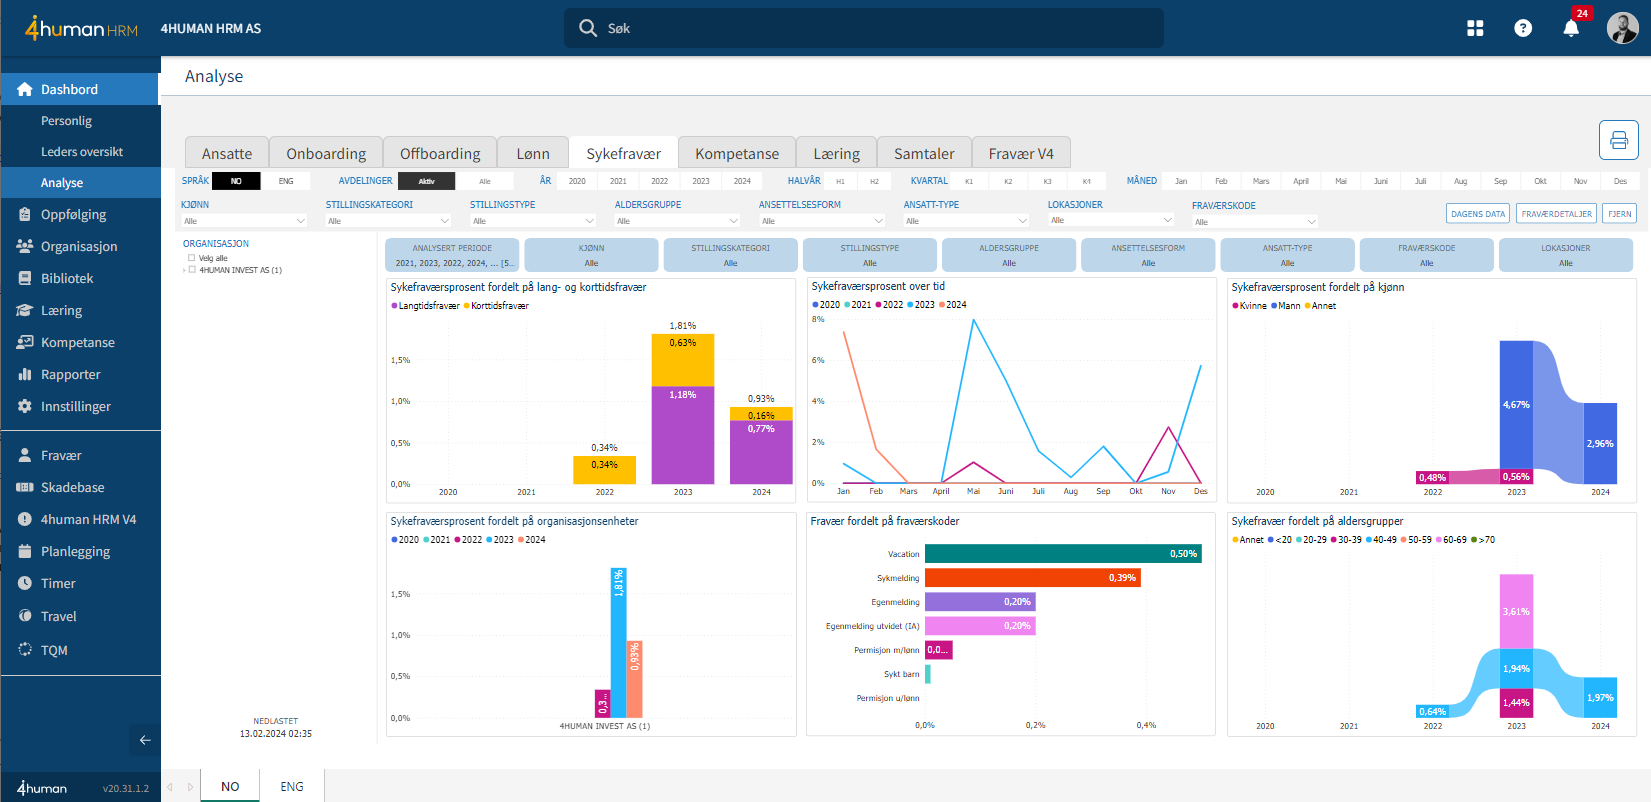This screenshot has width=1651, height=802.
Task: Expand the Kjønn dropdown
Action: pos(244,221)
